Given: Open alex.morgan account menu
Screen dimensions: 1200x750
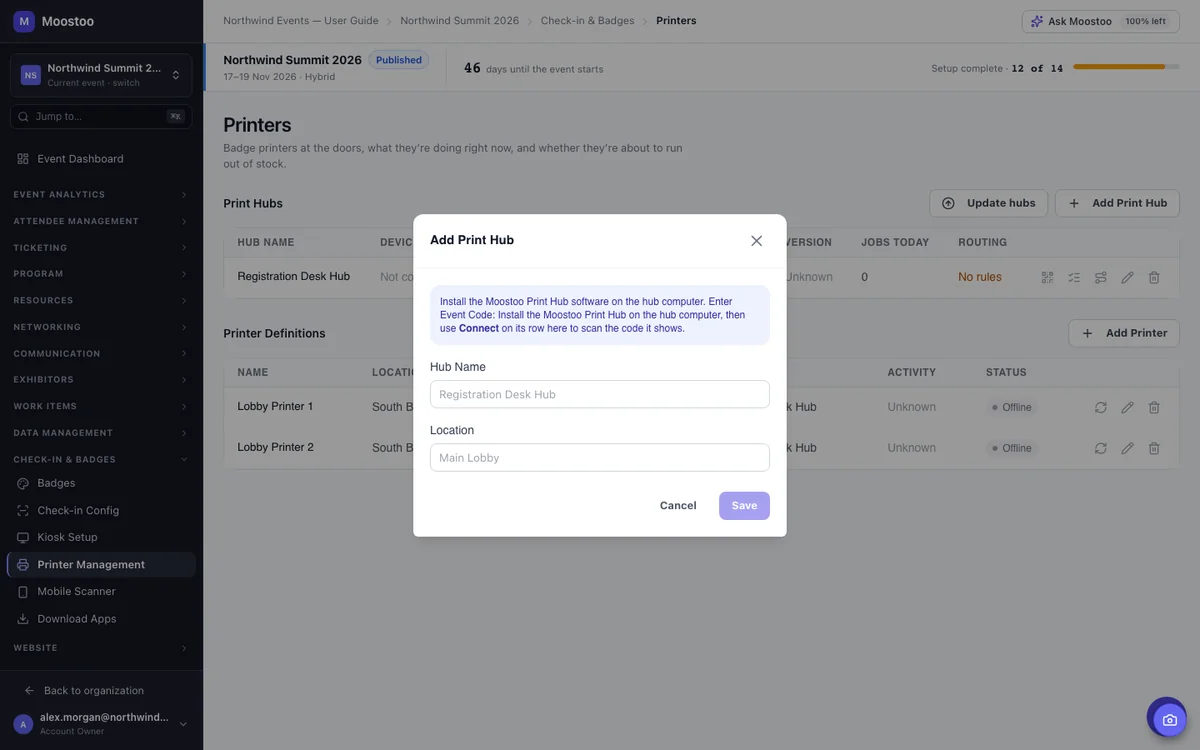Looking at the screenshot, I should tap(101, 723).
